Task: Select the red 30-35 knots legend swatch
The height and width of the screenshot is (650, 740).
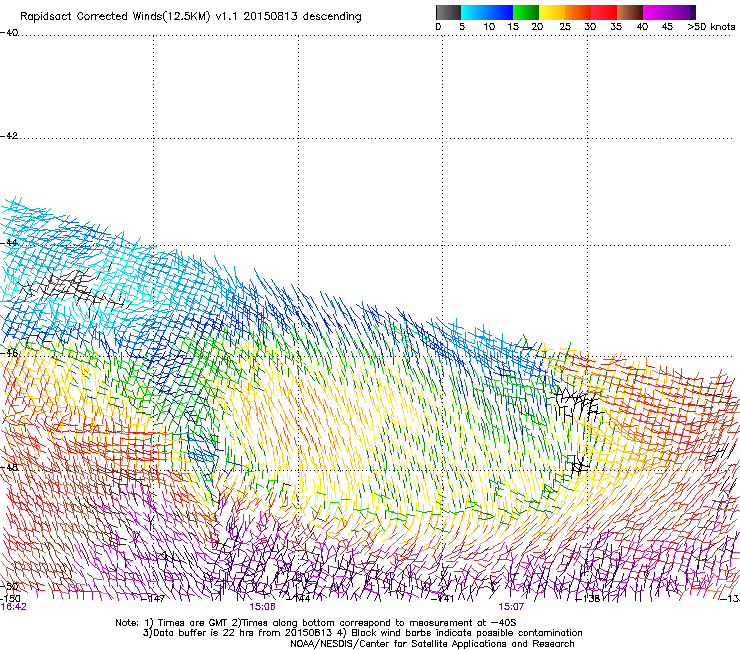Action: click(x=604, y=12)
